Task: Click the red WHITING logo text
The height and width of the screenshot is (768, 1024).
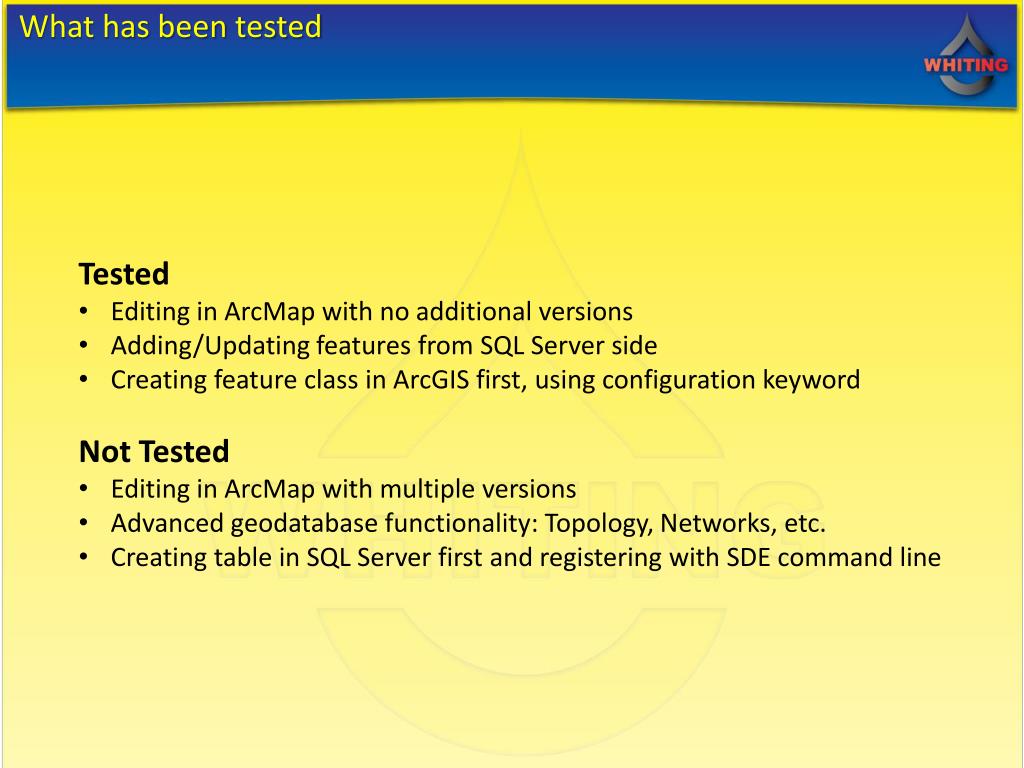Action: (967, 65)
